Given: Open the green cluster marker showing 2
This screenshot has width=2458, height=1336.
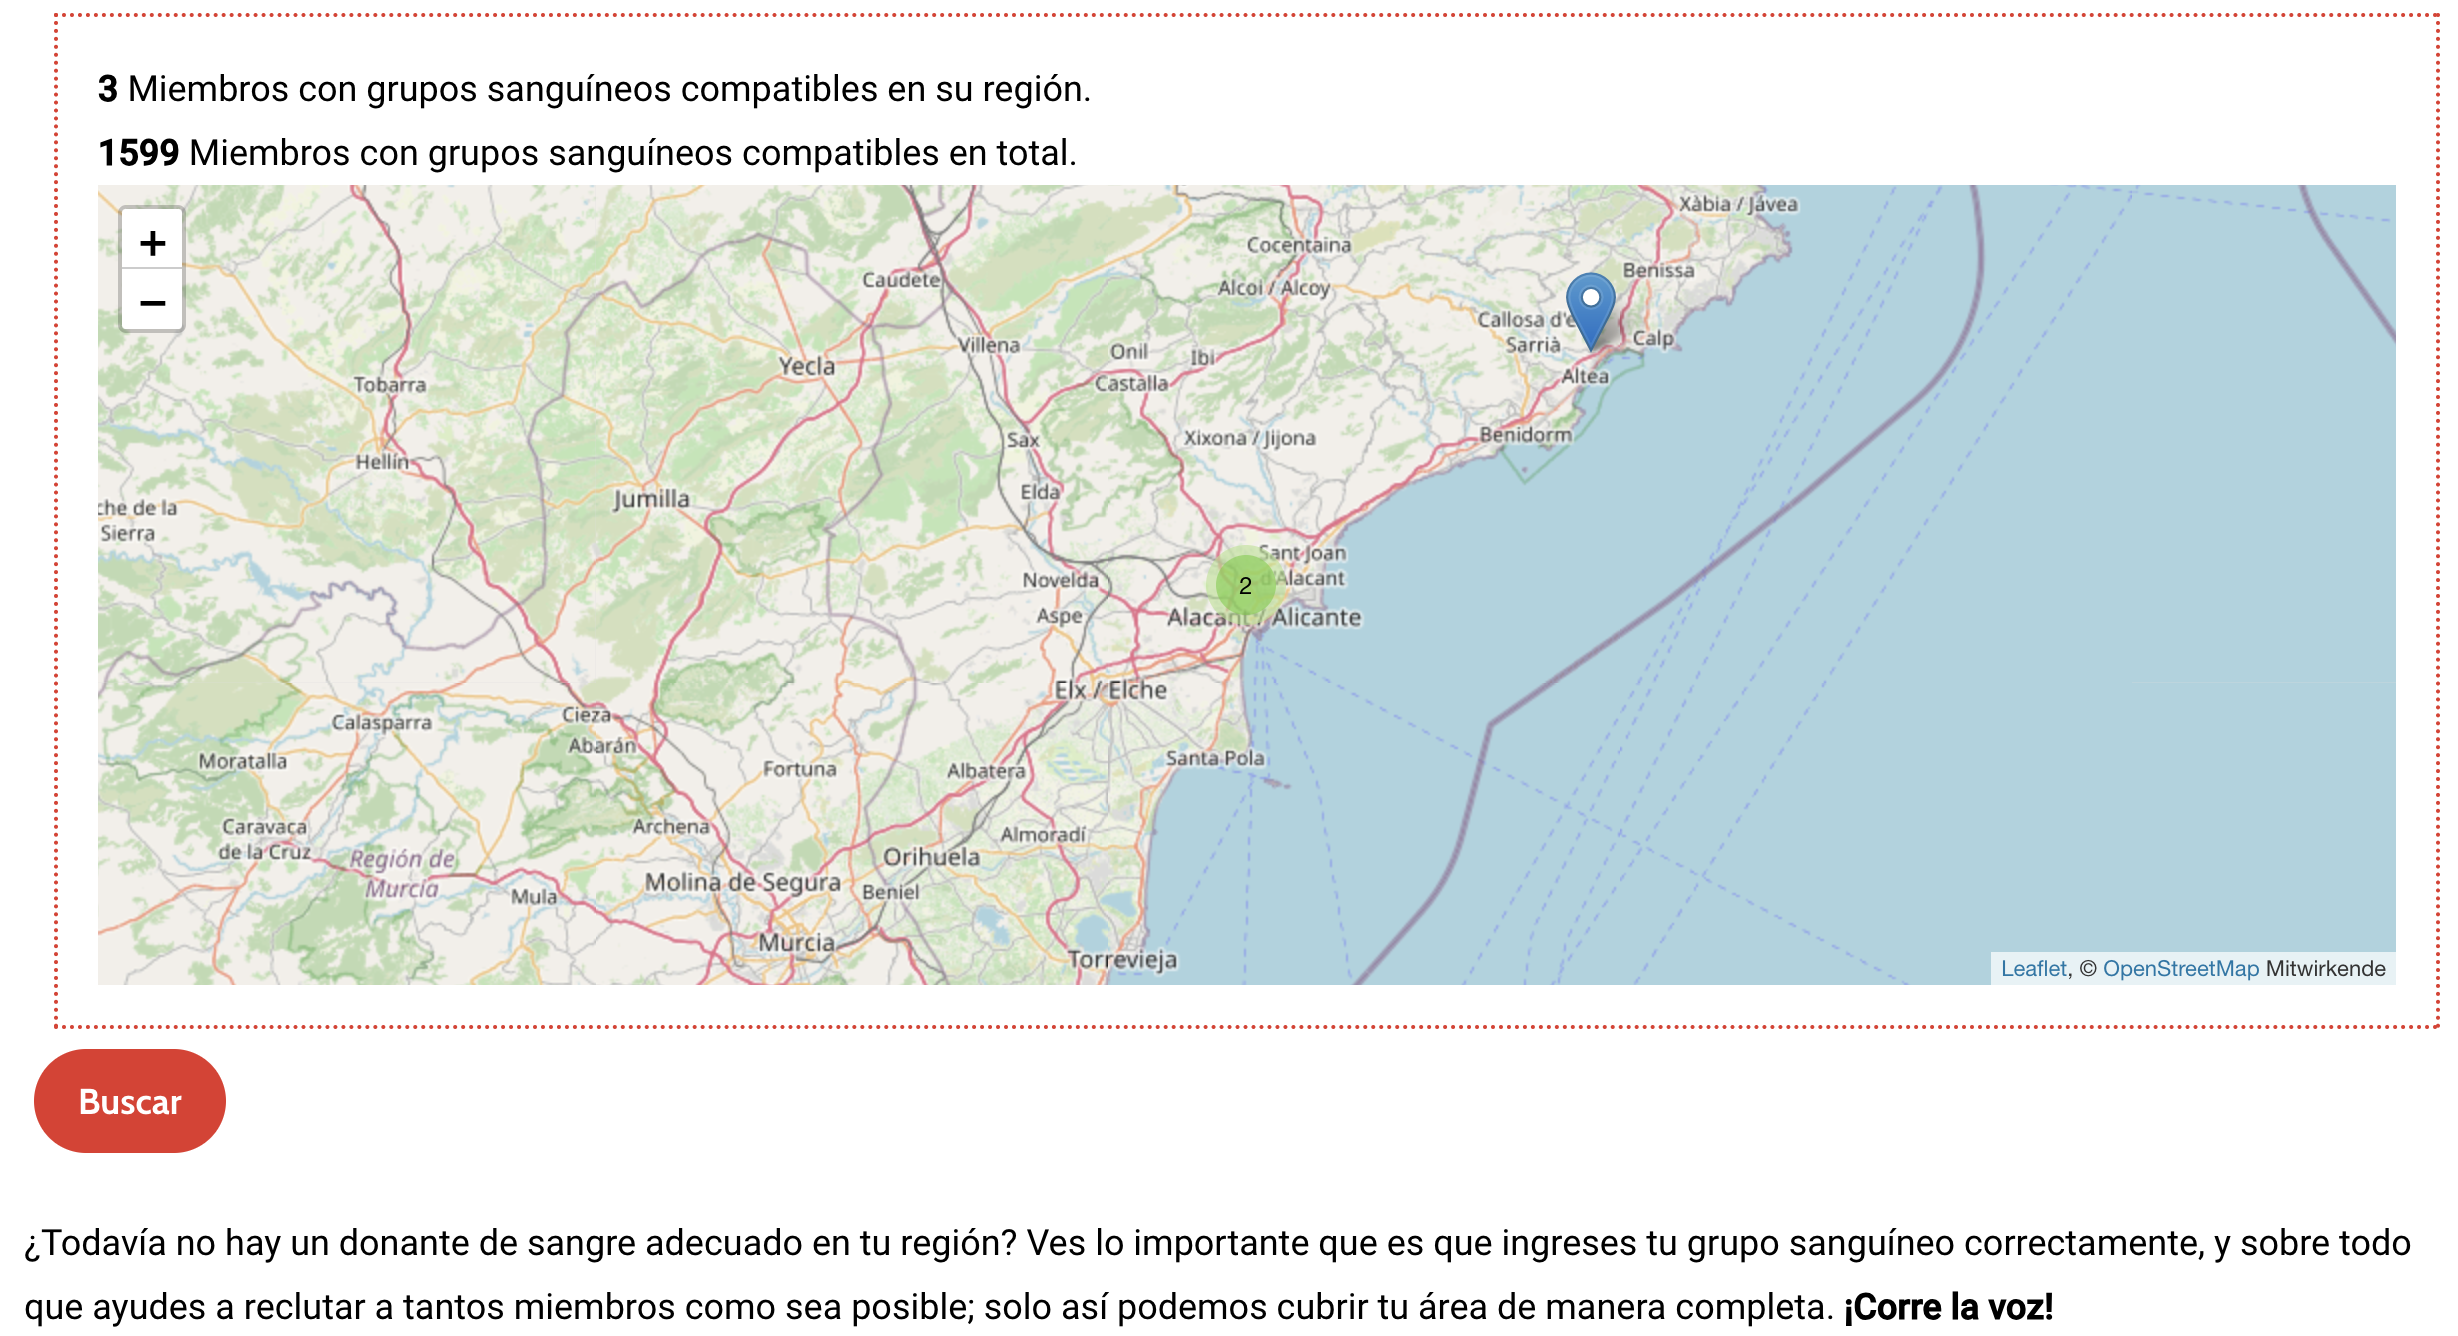Looking at the screenshot, I should point(1245,586).
